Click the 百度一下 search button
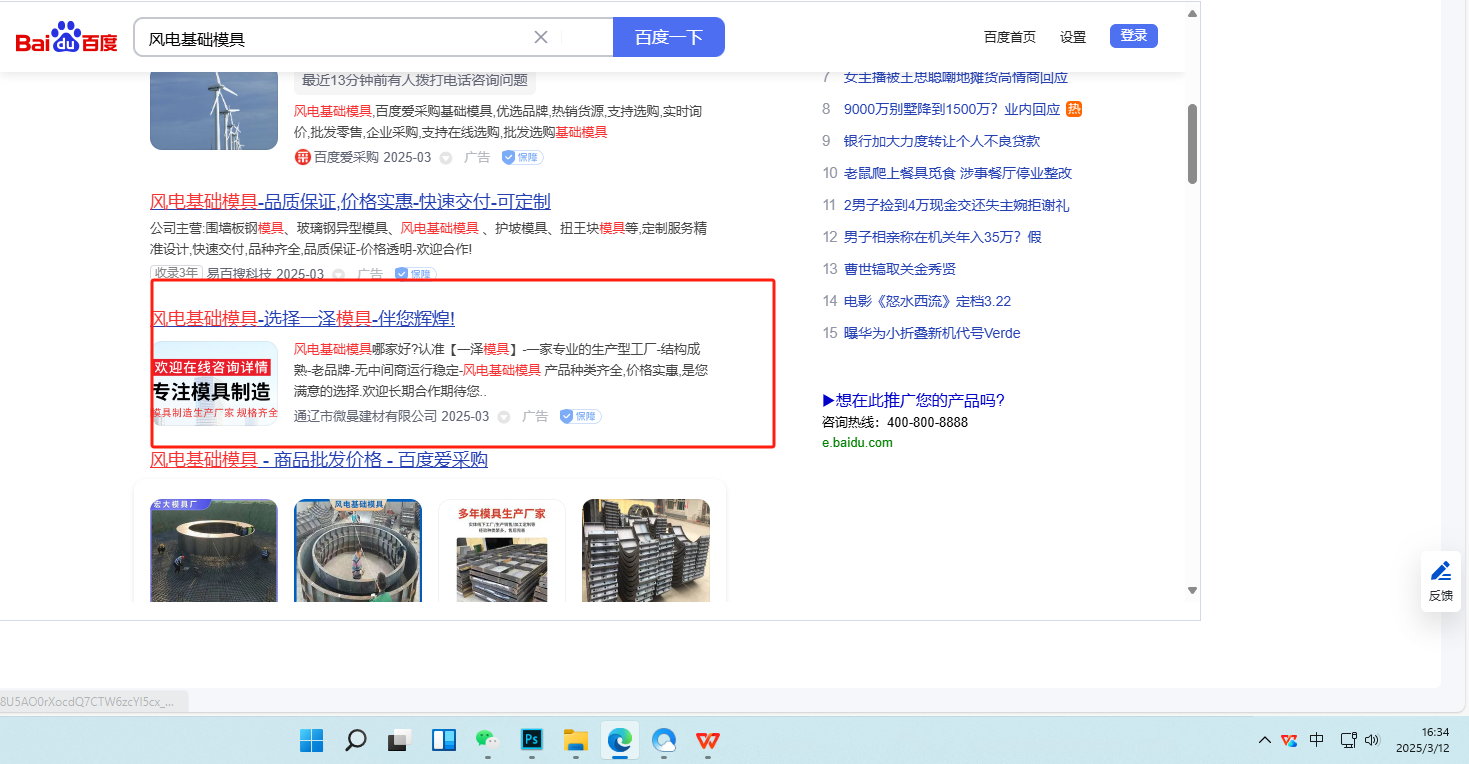The height and width of the screenshot is (764, 1469). point(668,37)
